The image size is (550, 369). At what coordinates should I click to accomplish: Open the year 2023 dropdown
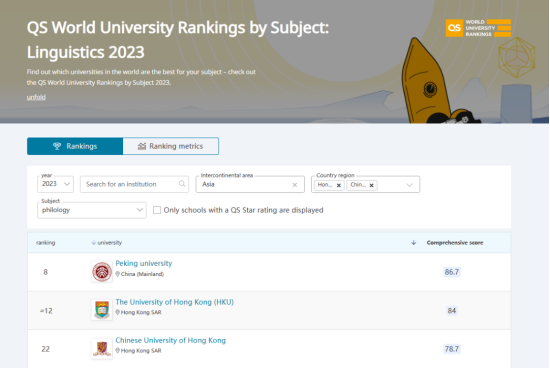click(55, 184)
